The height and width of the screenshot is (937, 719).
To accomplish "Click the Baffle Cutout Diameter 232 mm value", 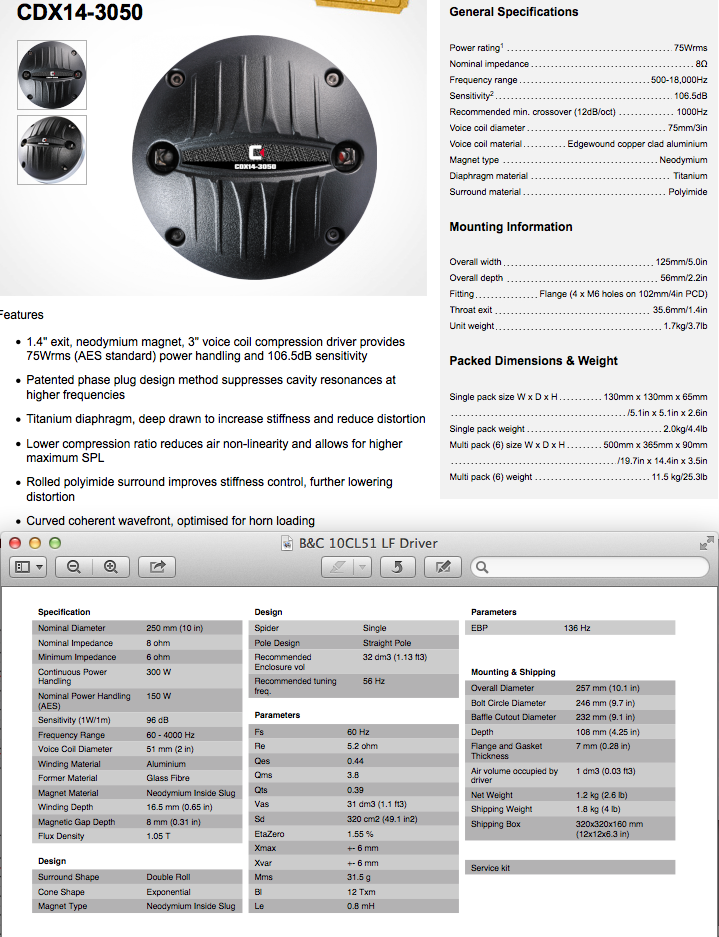I will (605, 717).
